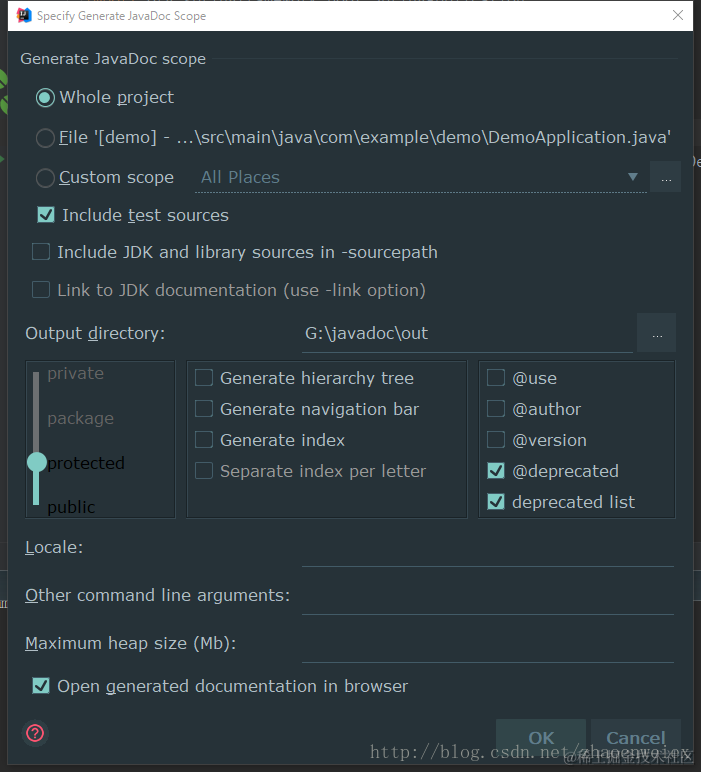701x772 pixels.
Task: Click the Maximum heap size field
Action: click(488, 646)
